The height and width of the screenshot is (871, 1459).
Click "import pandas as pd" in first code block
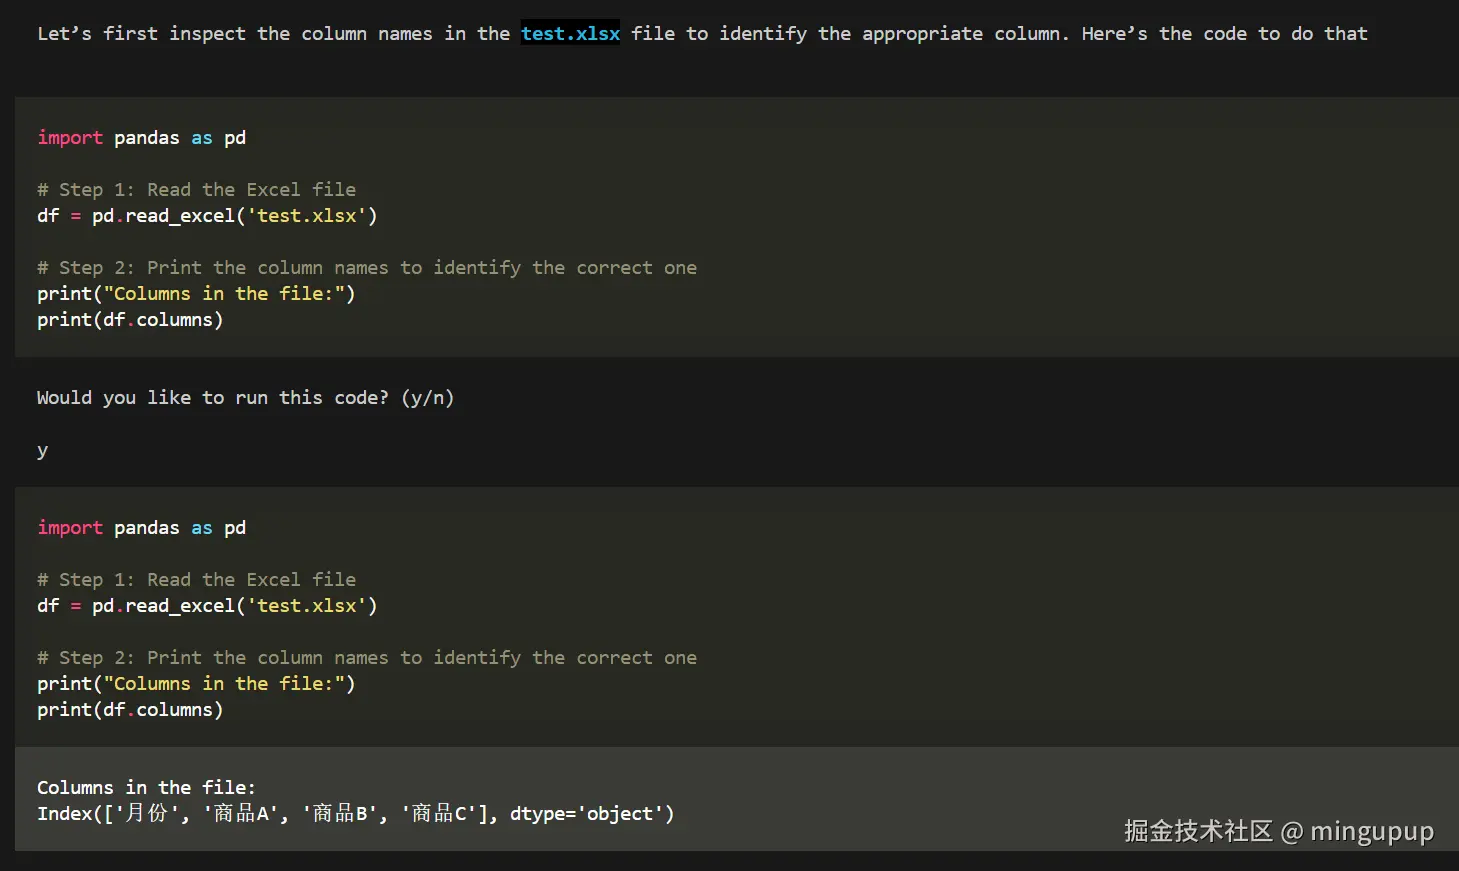tap(141, 138)
